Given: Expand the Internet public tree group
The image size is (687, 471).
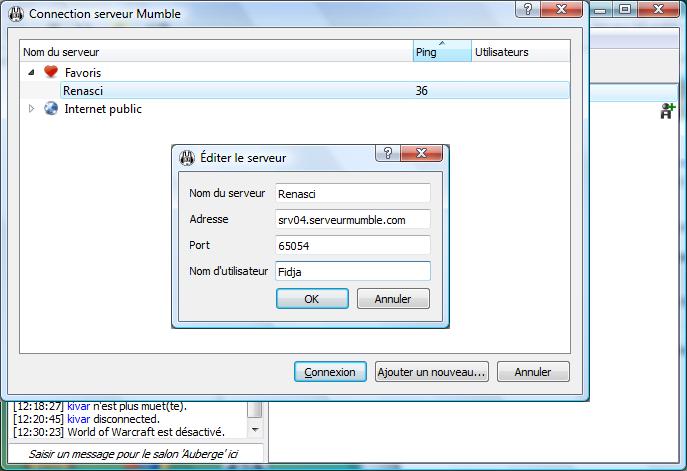Looking at the screenshot, I should (31, 108).
